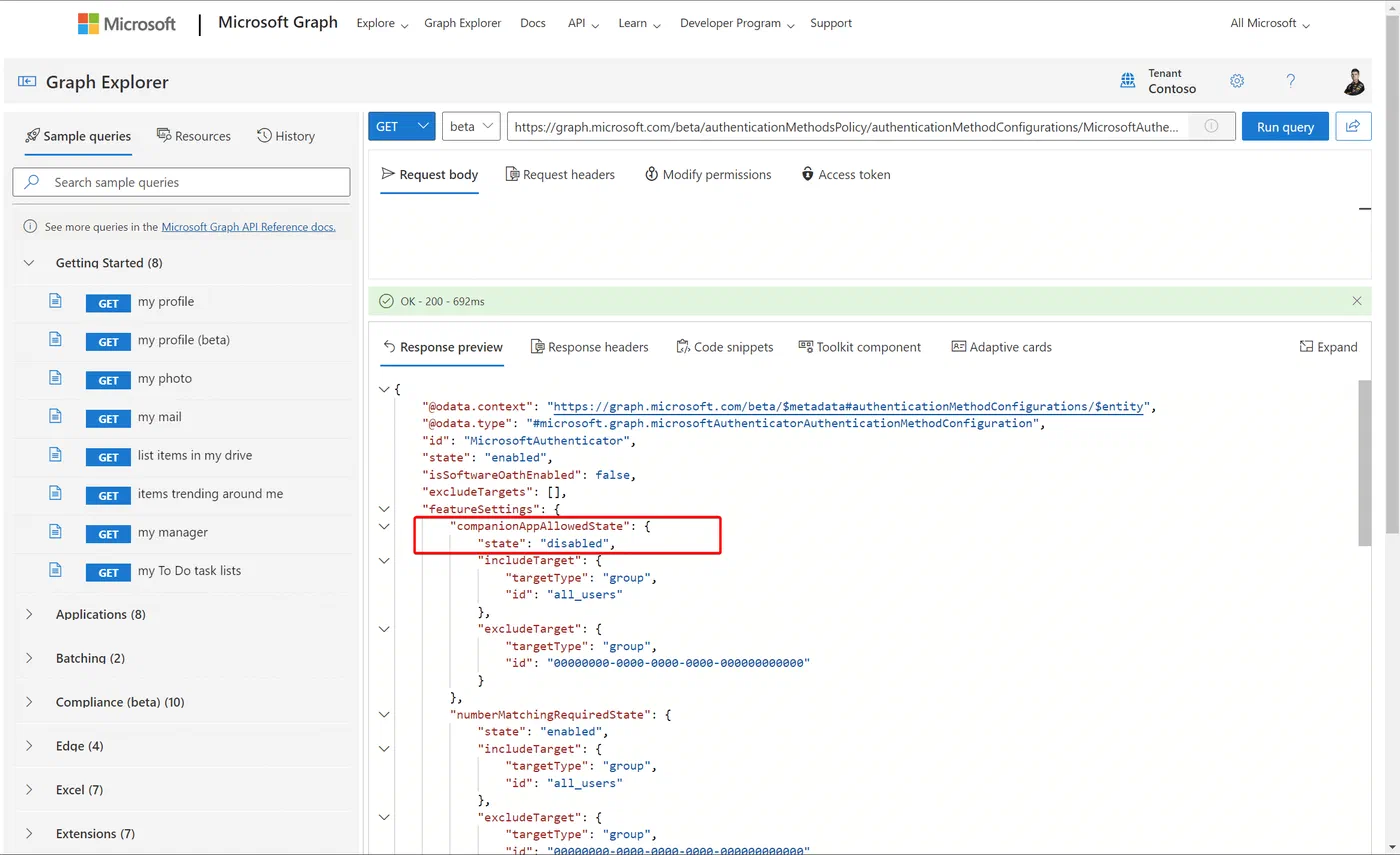The height and width of the screenshot is (855, 1400).
Task: Switch to Response headers tab
Action: (x=589, y=347)
